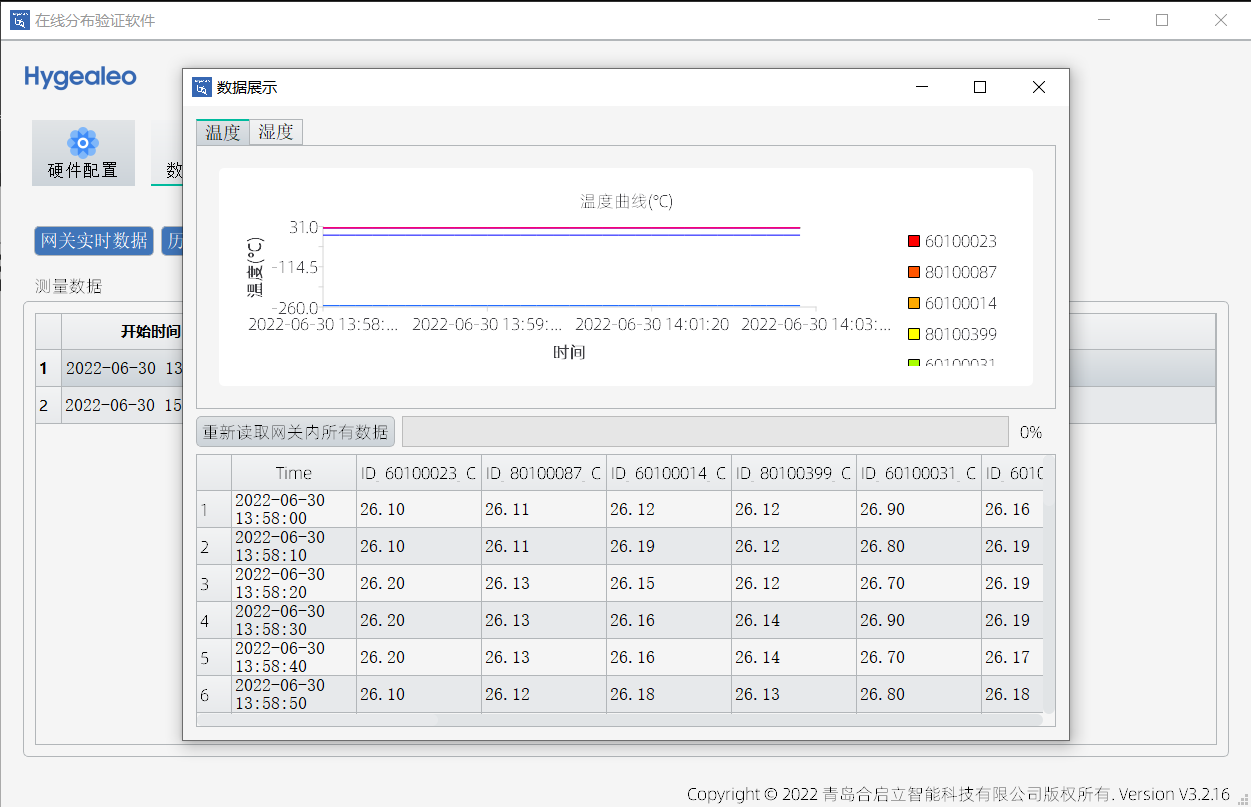
Task: Switch to the 温度 tab
Action: click(x=222, y=132)
